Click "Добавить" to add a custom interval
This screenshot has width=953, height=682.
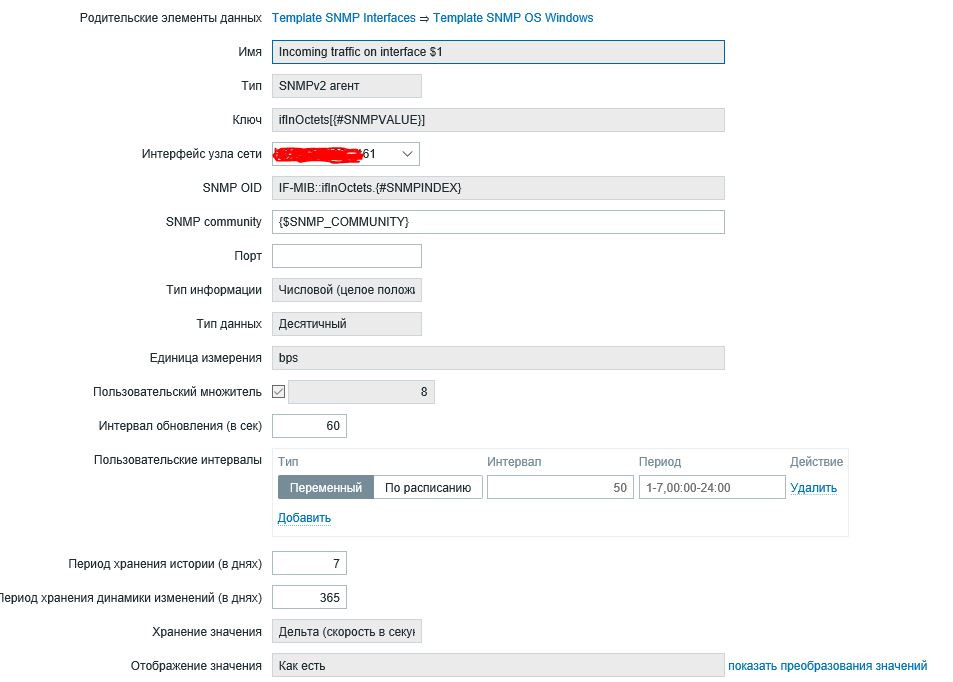(304, 518)
